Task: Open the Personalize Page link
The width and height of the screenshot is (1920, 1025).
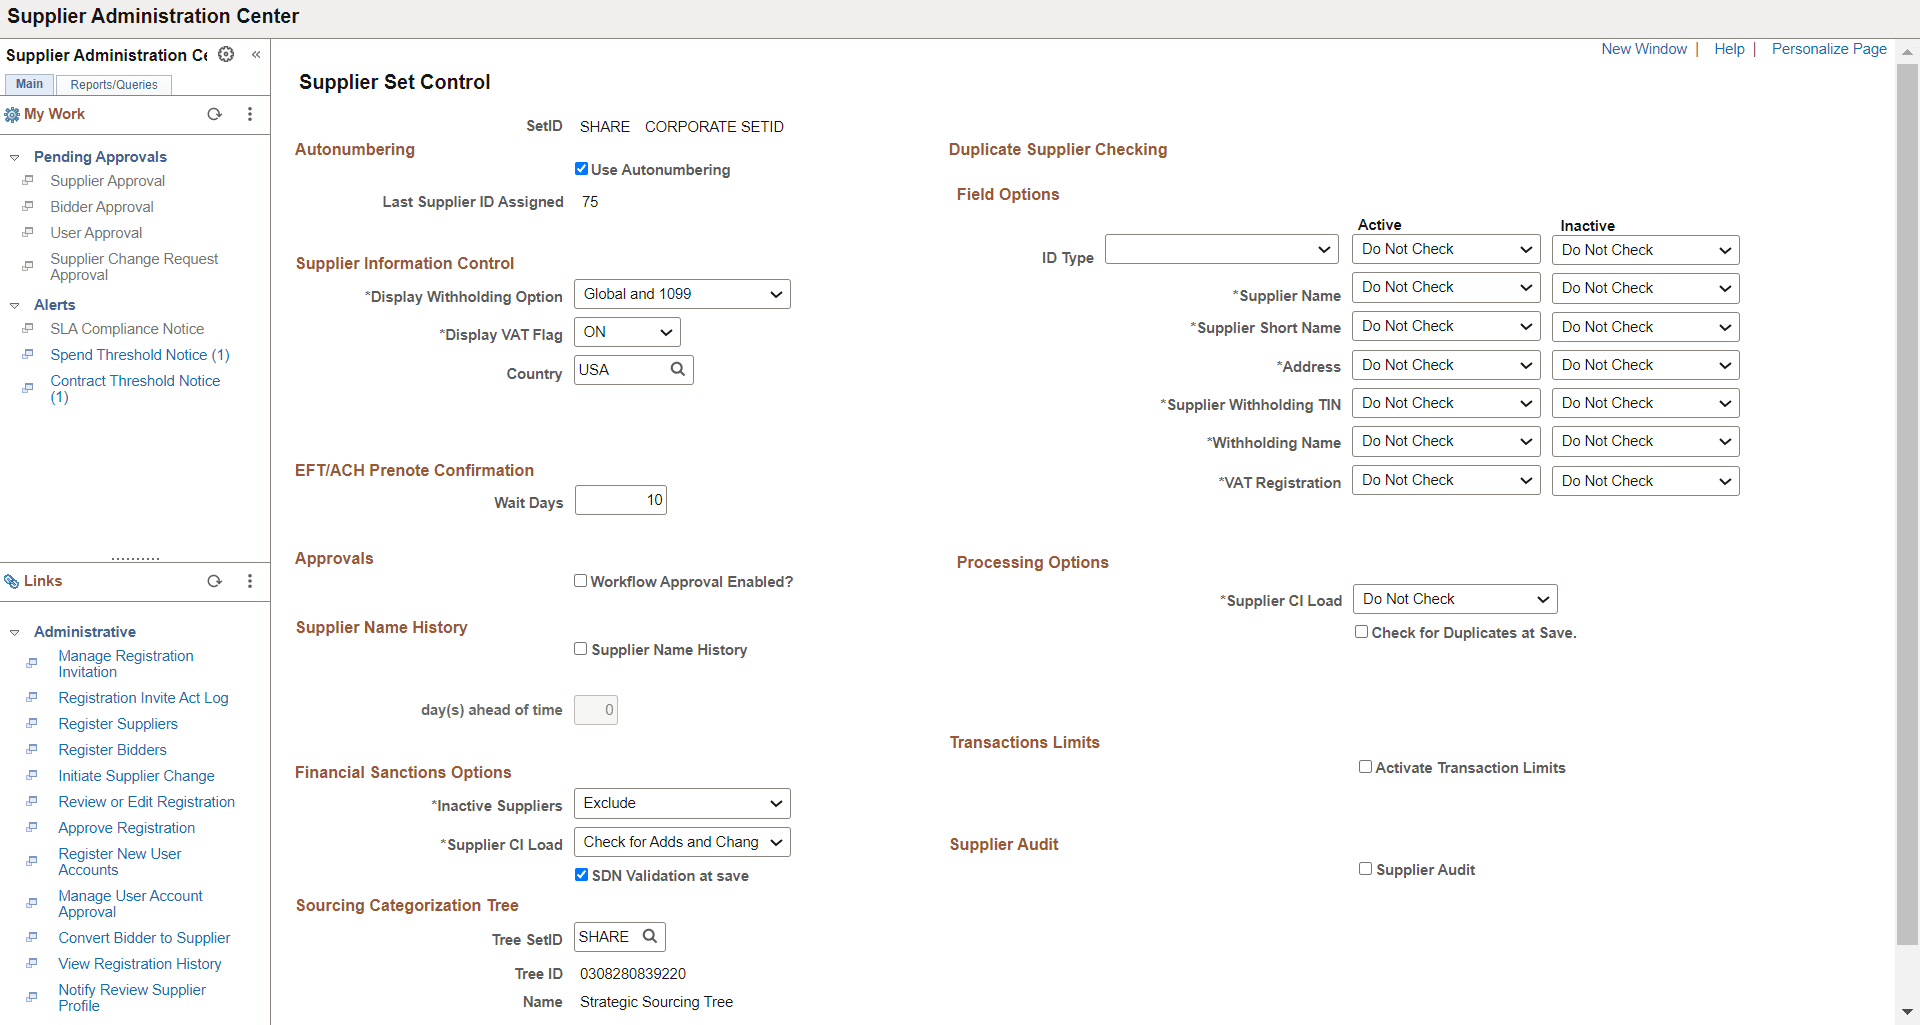Action: click(1829, 49)
